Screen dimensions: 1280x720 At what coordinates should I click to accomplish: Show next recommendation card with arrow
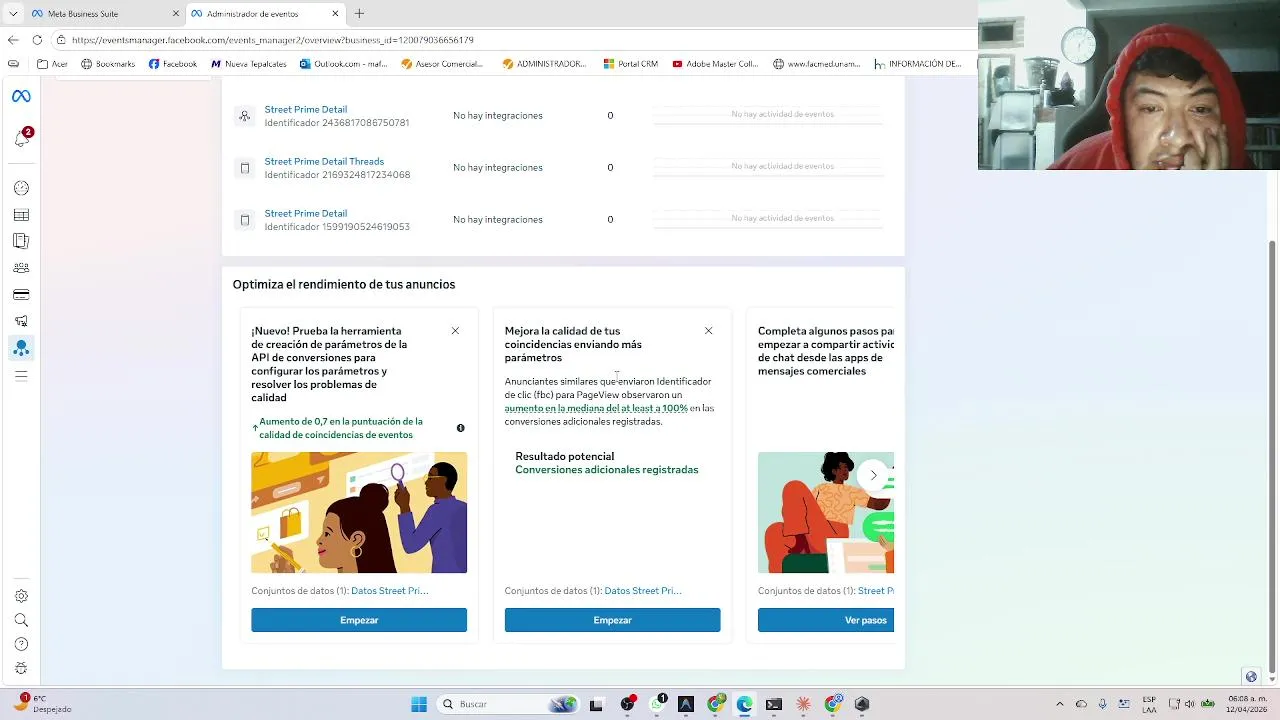[x=873, y=476]
